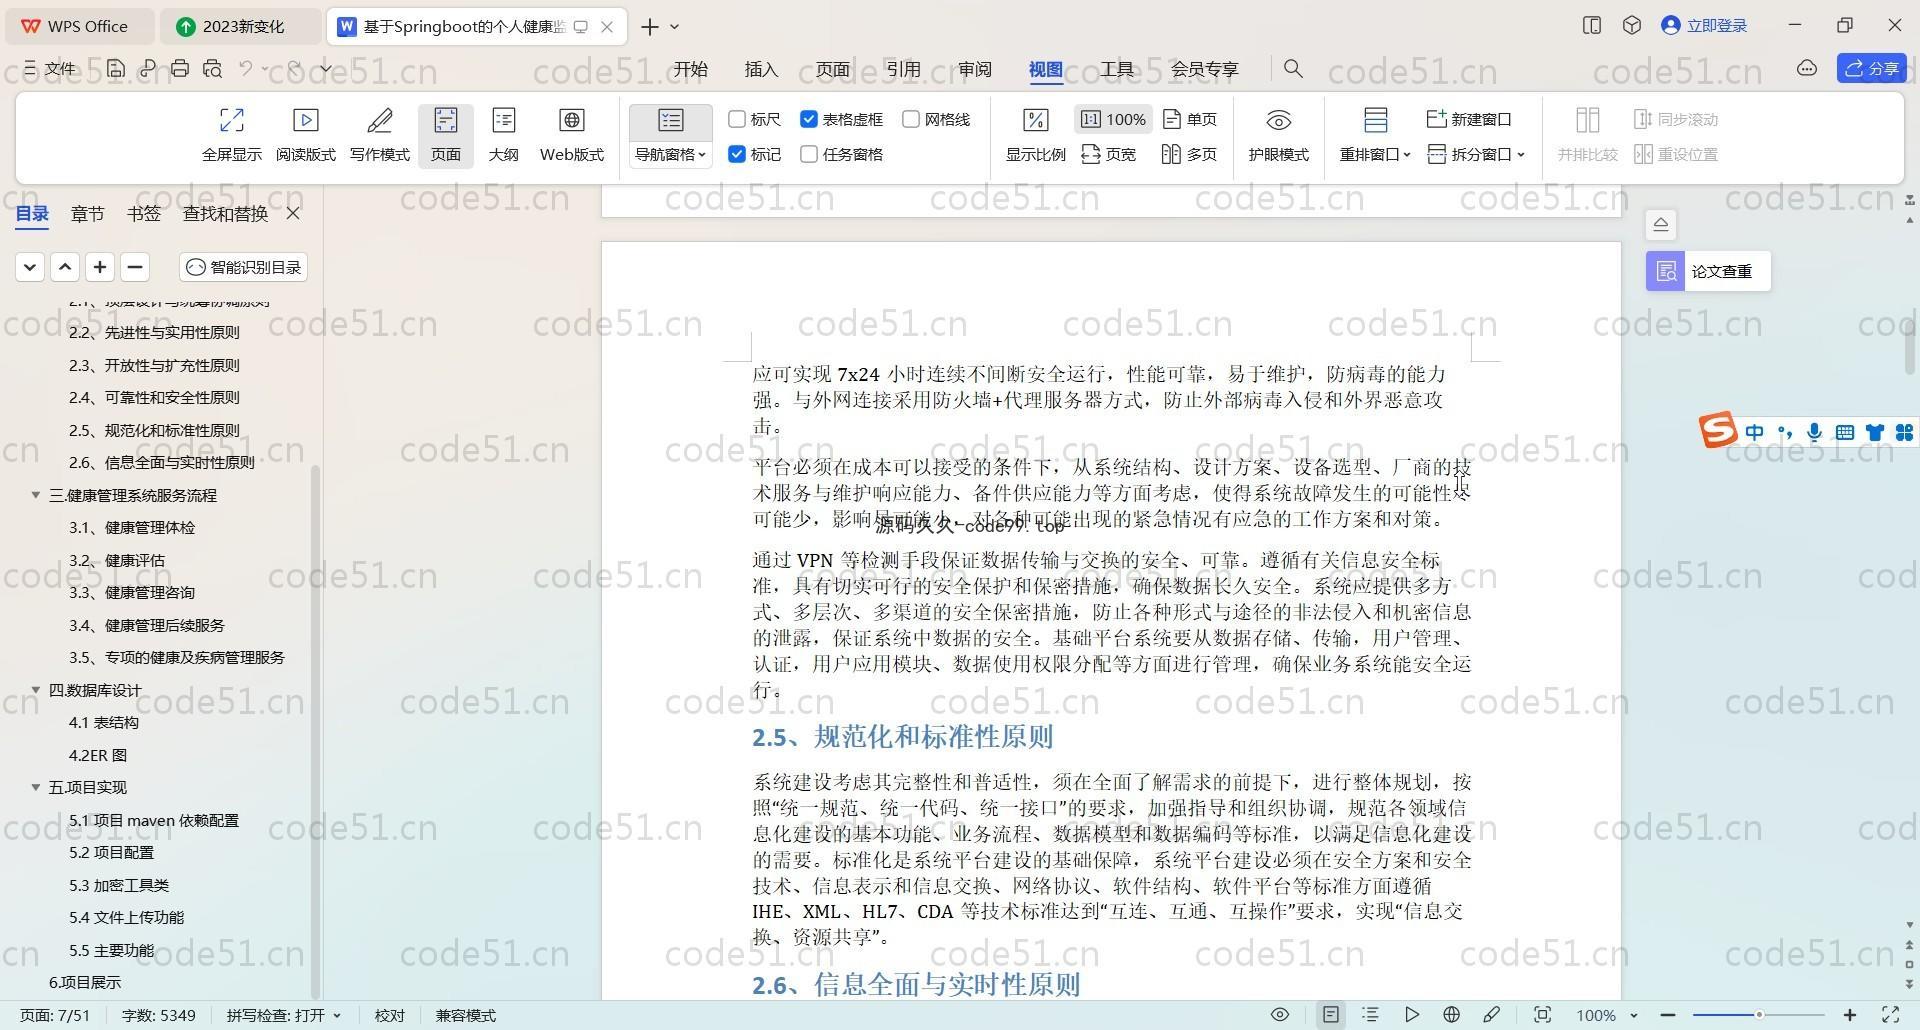Click smart TOC recognition (智能识别目录)
This screenshot has width=1920, height=1030.
[244, 267]
